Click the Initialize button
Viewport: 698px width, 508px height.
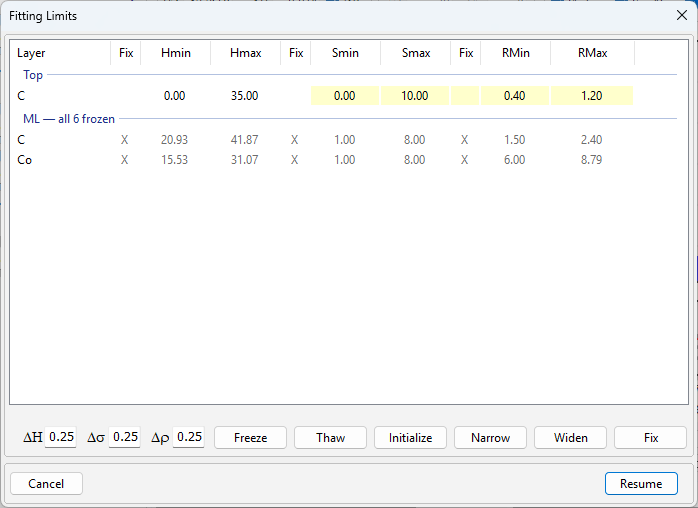(x=410, y=438)
